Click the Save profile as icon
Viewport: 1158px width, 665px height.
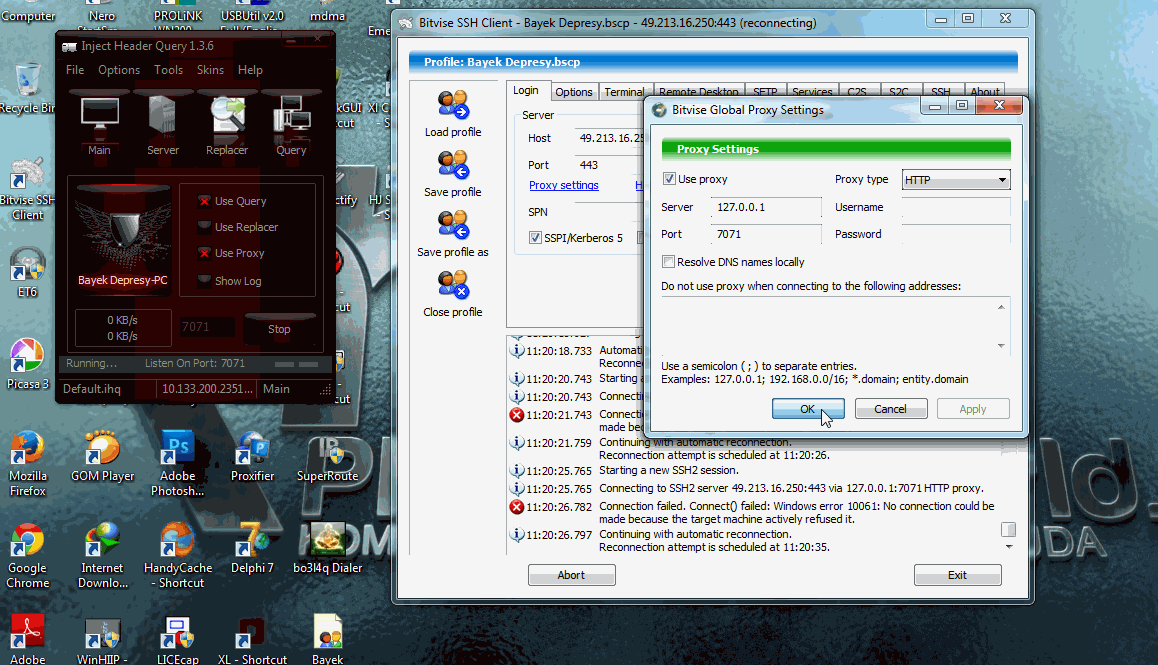pos(453,225)
